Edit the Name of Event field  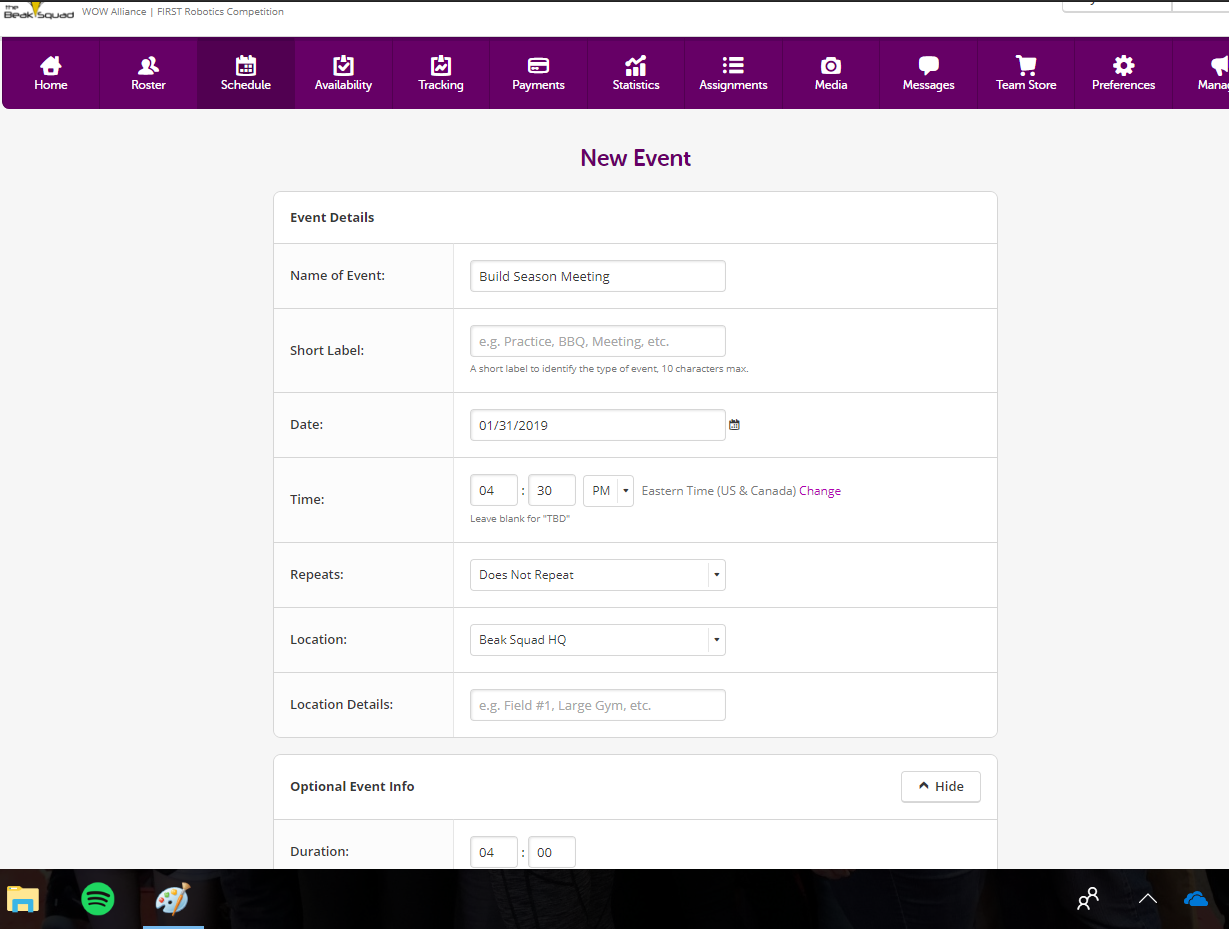[x=598, y=276]
